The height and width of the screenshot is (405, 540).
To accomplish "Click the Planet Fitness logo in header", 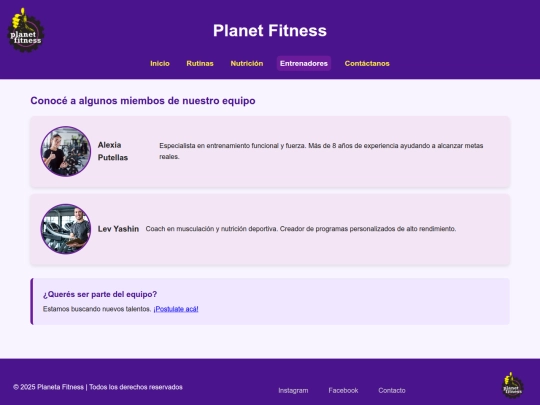I will click(x=26, y=30).
